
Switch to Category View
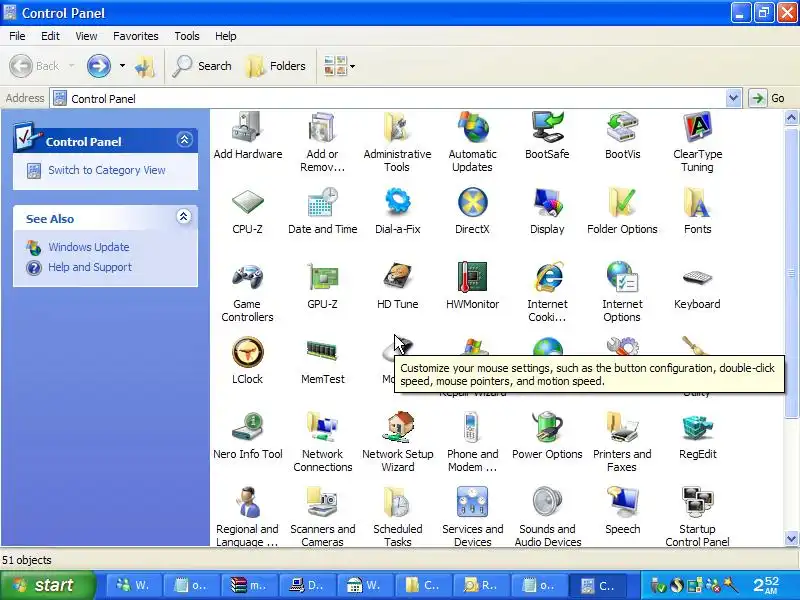[107, 170]
